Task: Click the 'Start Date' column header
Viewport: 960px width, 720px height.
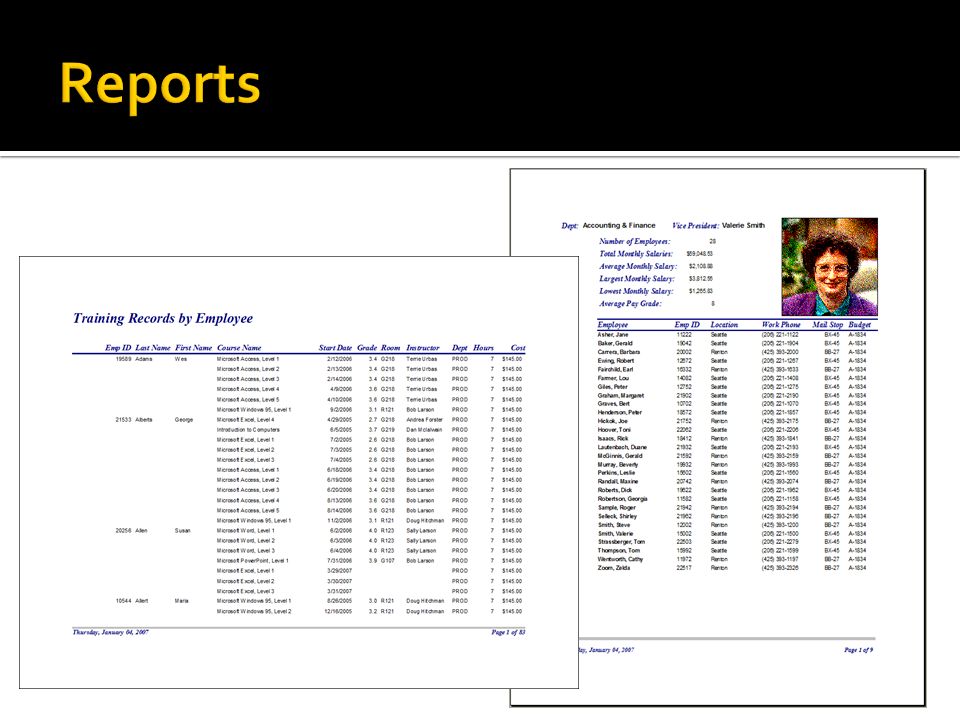Action: pyautogui.click(x=335, y=348)
